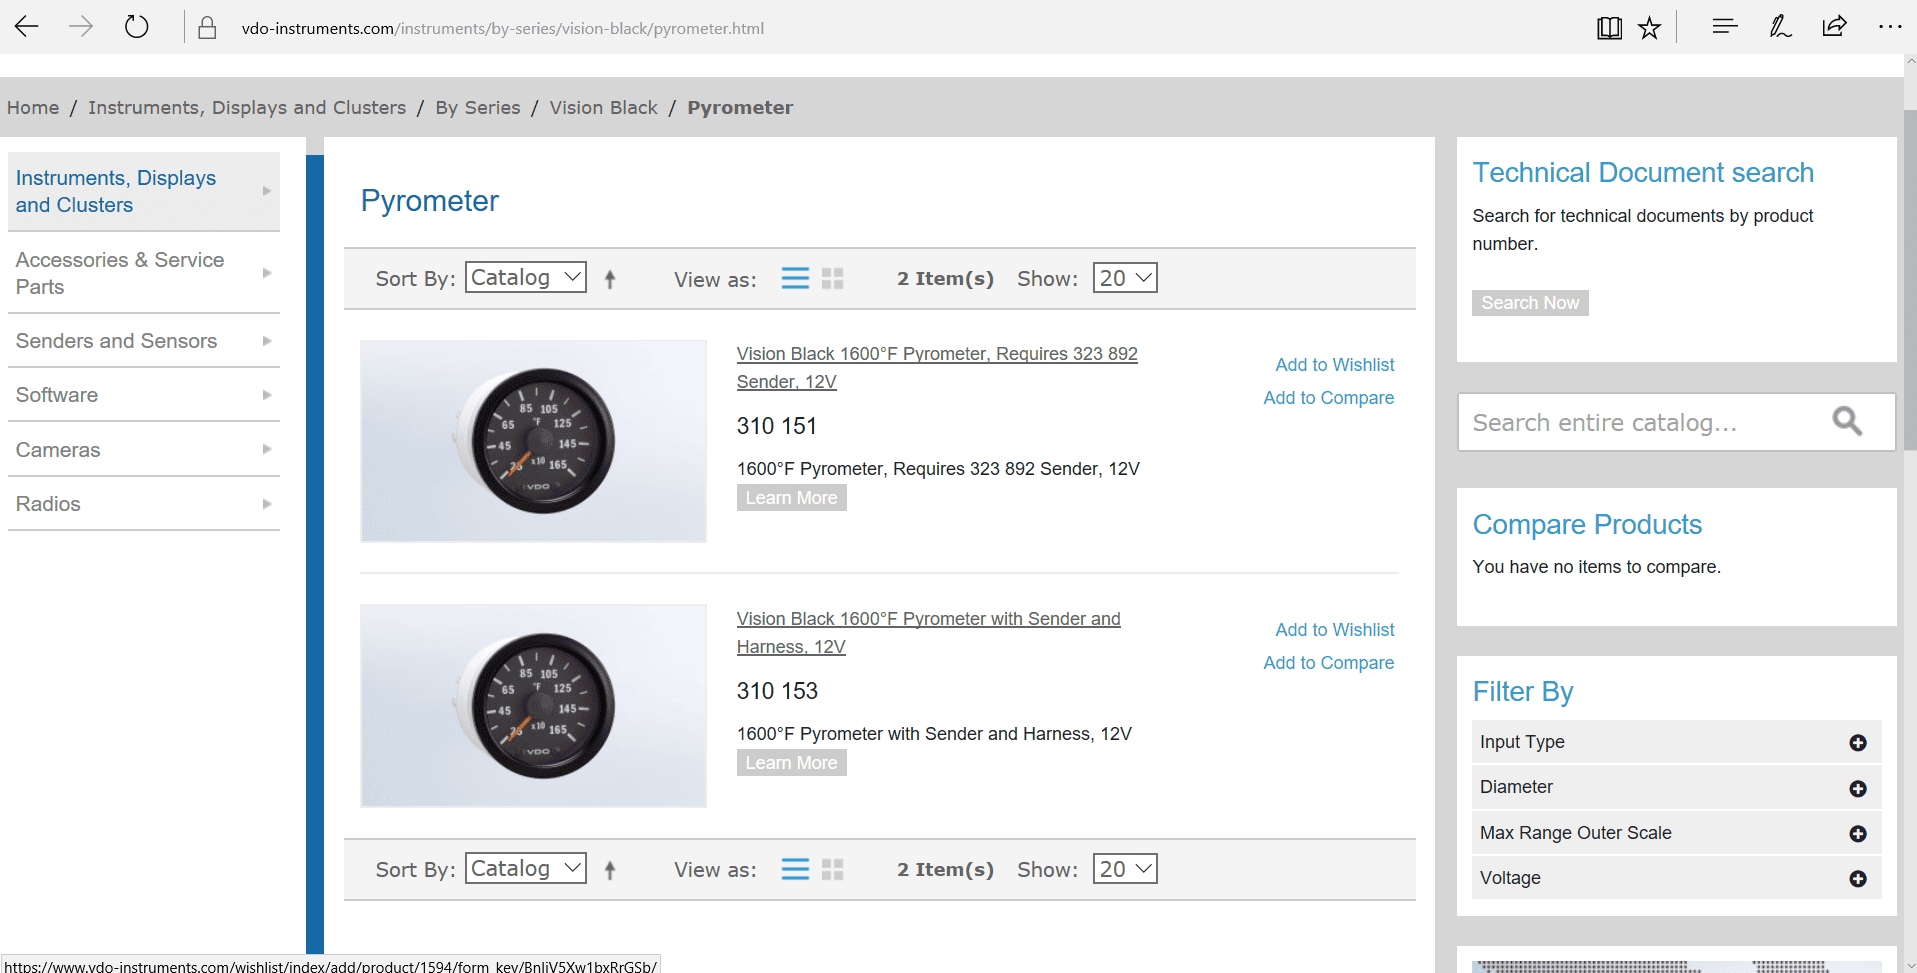This screenshot has width=1917, height=973.
Task: Open the Hub lines icon
Action: pyautogui.click(x=1725, y=27)
